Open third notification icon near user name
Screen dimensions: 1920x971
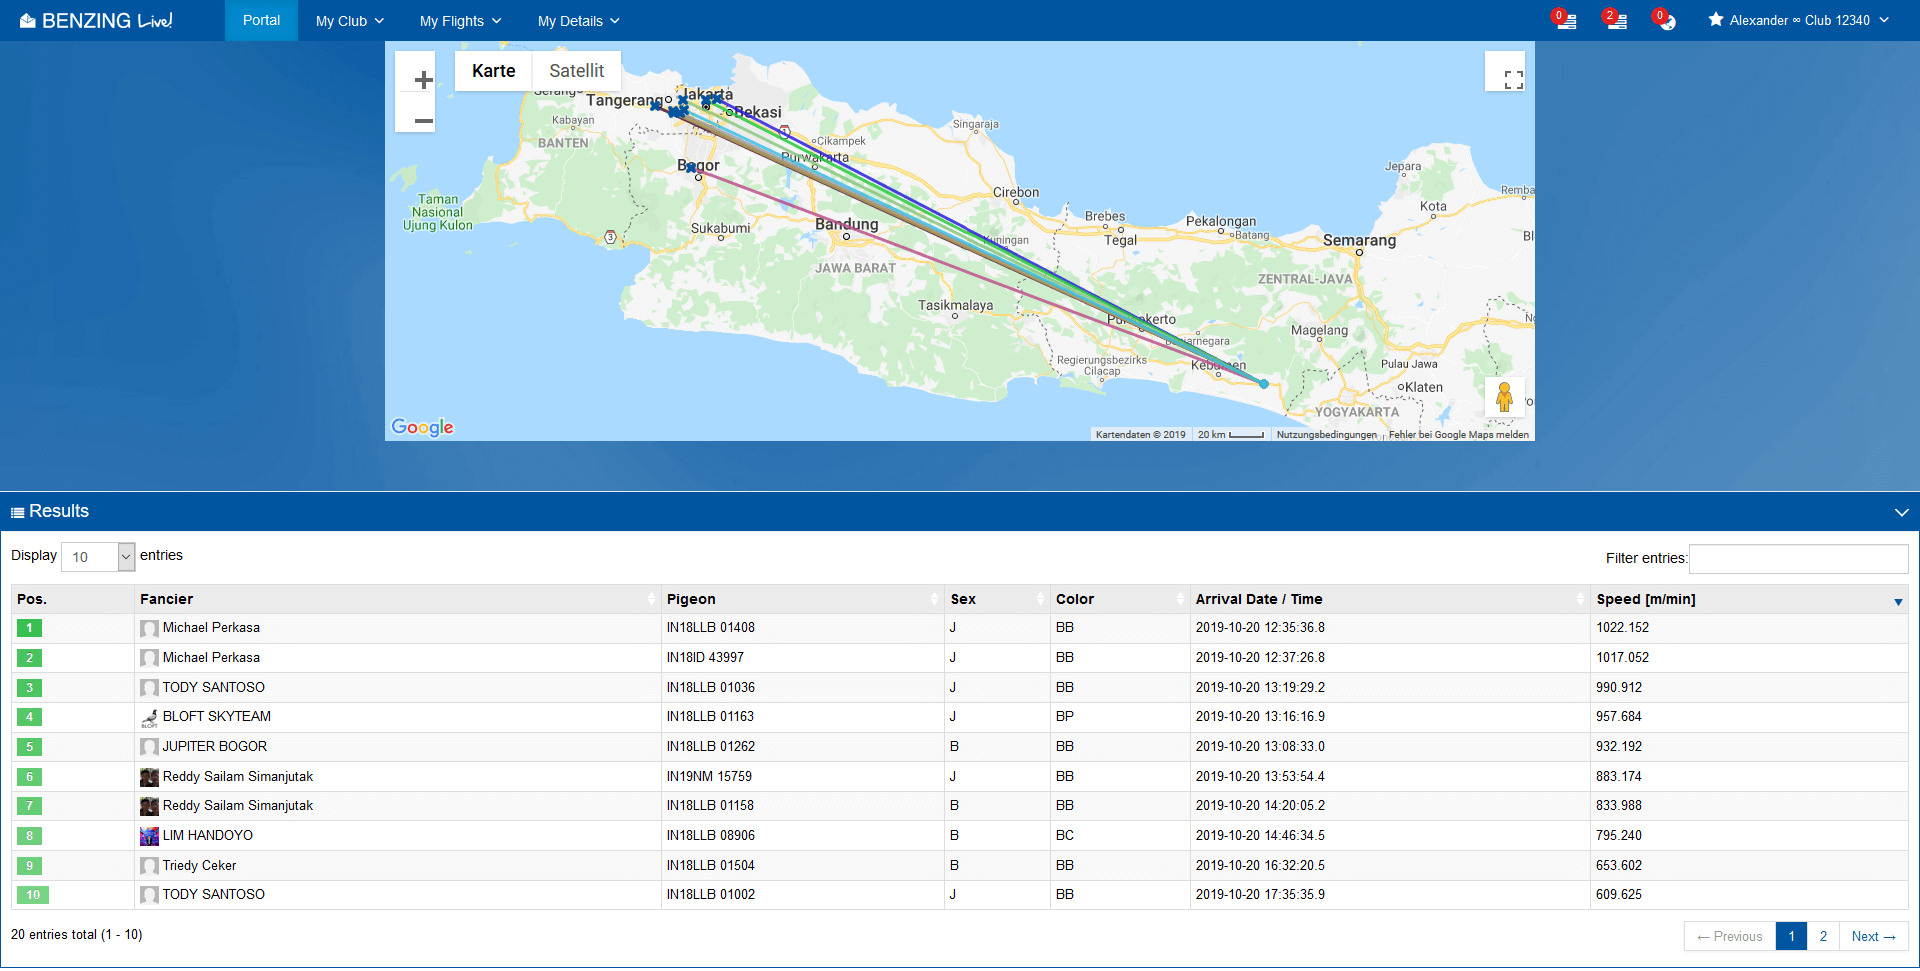coord(1664,20)
